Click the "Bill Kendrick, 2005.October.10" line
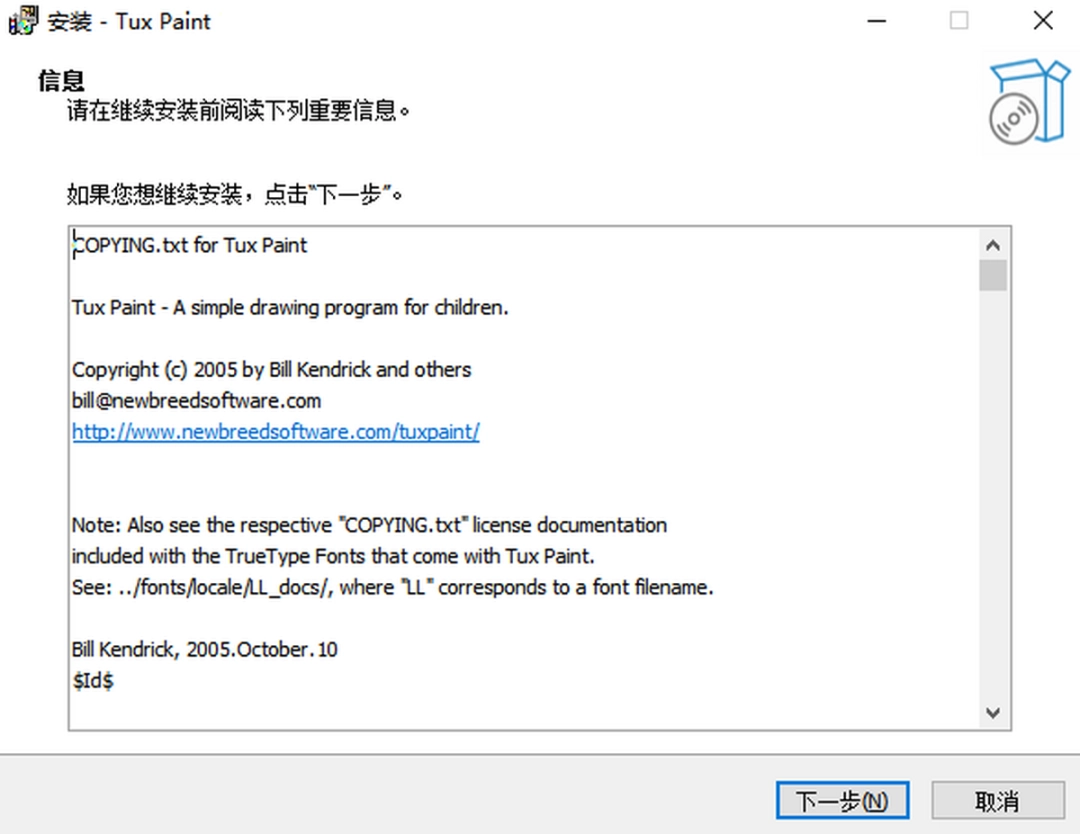Image resolution: width=1080 pixels, height=834 pixels. 204,650
